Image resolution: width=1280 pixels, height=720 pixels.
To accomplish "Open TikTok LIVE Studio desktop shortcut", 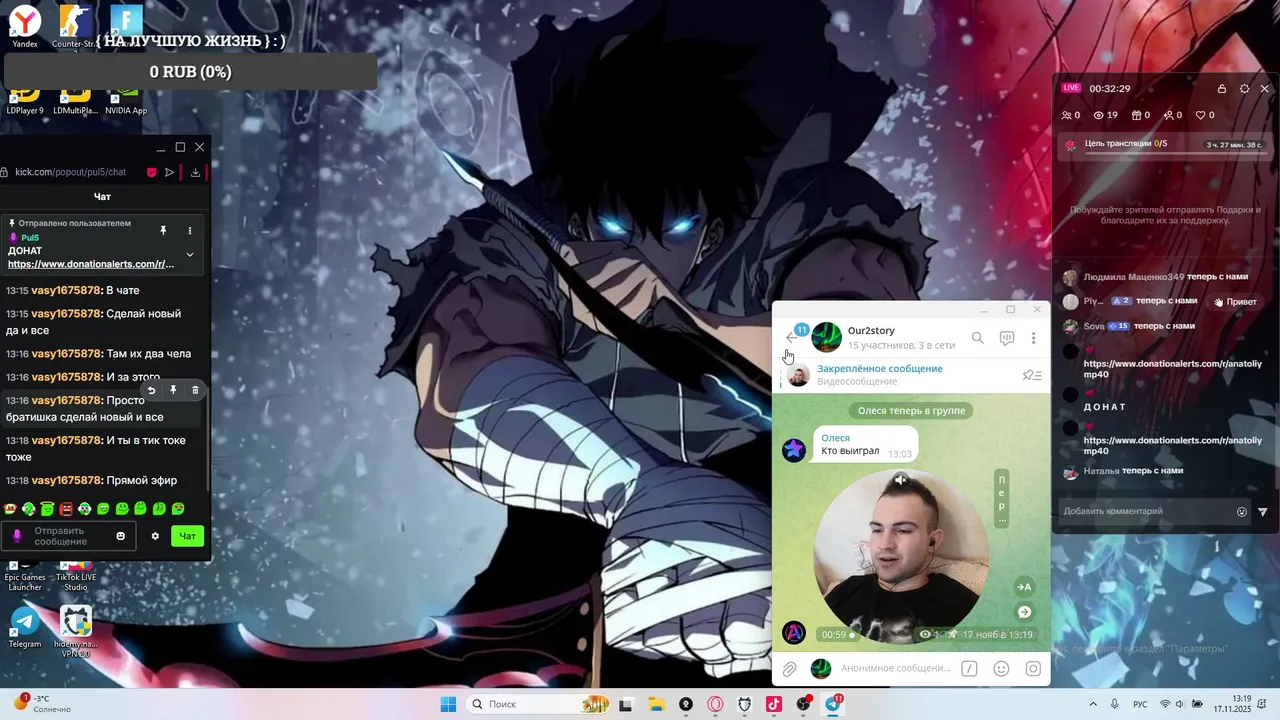I will click(76, 576).
